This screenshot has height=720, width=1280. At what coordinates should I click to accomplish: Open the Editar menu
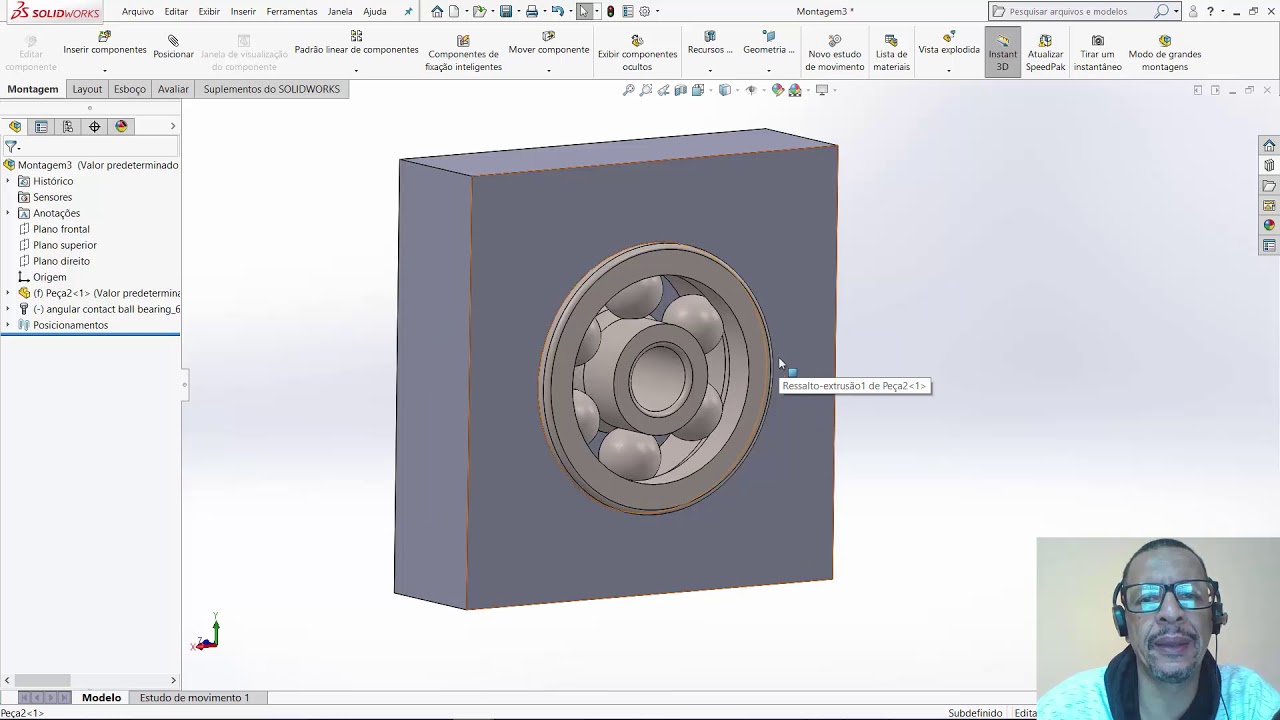coord(176,11)
